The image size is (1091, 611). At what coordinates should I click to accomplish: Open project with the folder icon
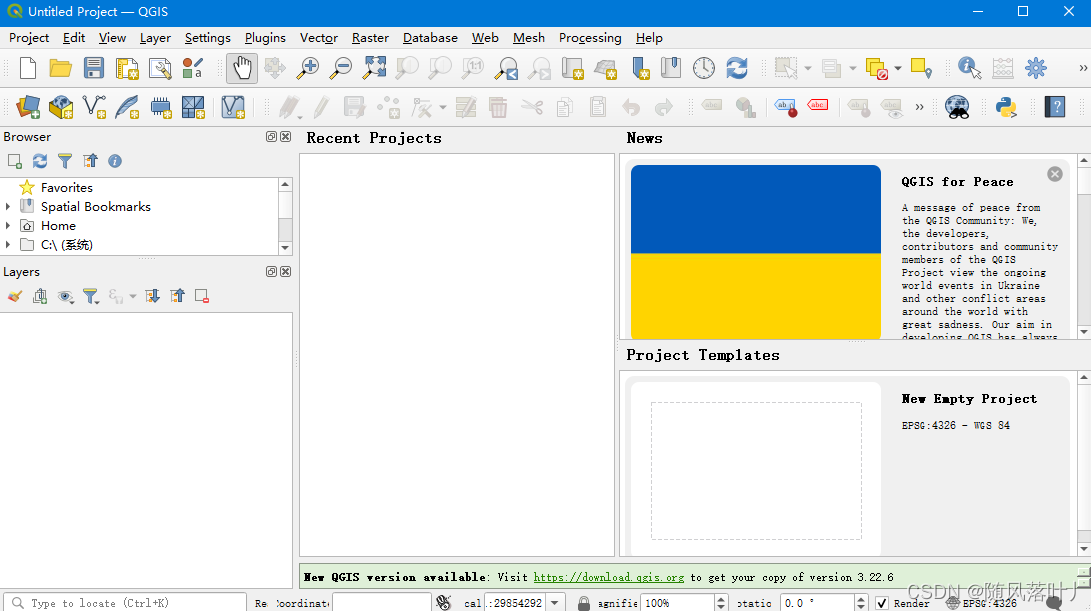tap(61, 68)
